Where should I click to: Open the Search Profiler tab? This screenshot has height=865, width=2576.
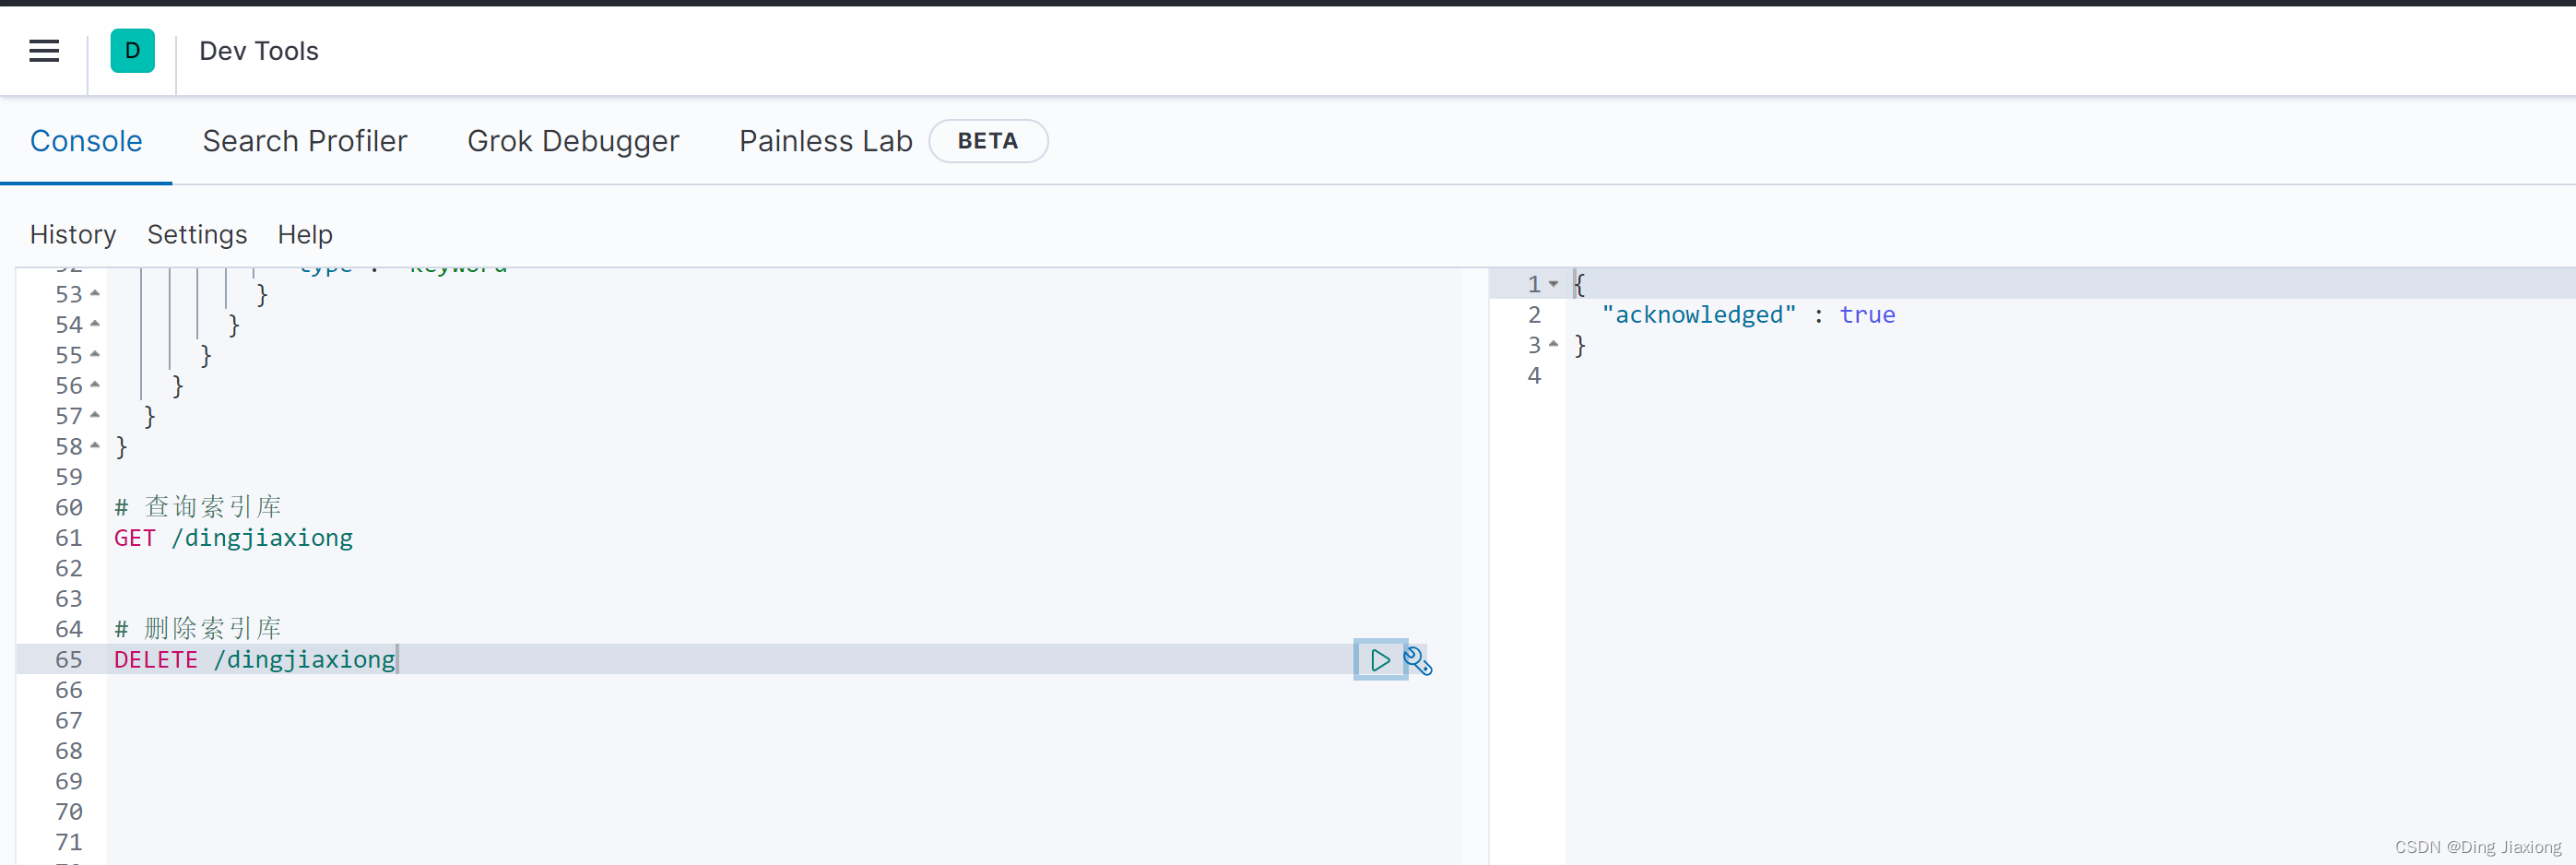click(x=304, y=141)
